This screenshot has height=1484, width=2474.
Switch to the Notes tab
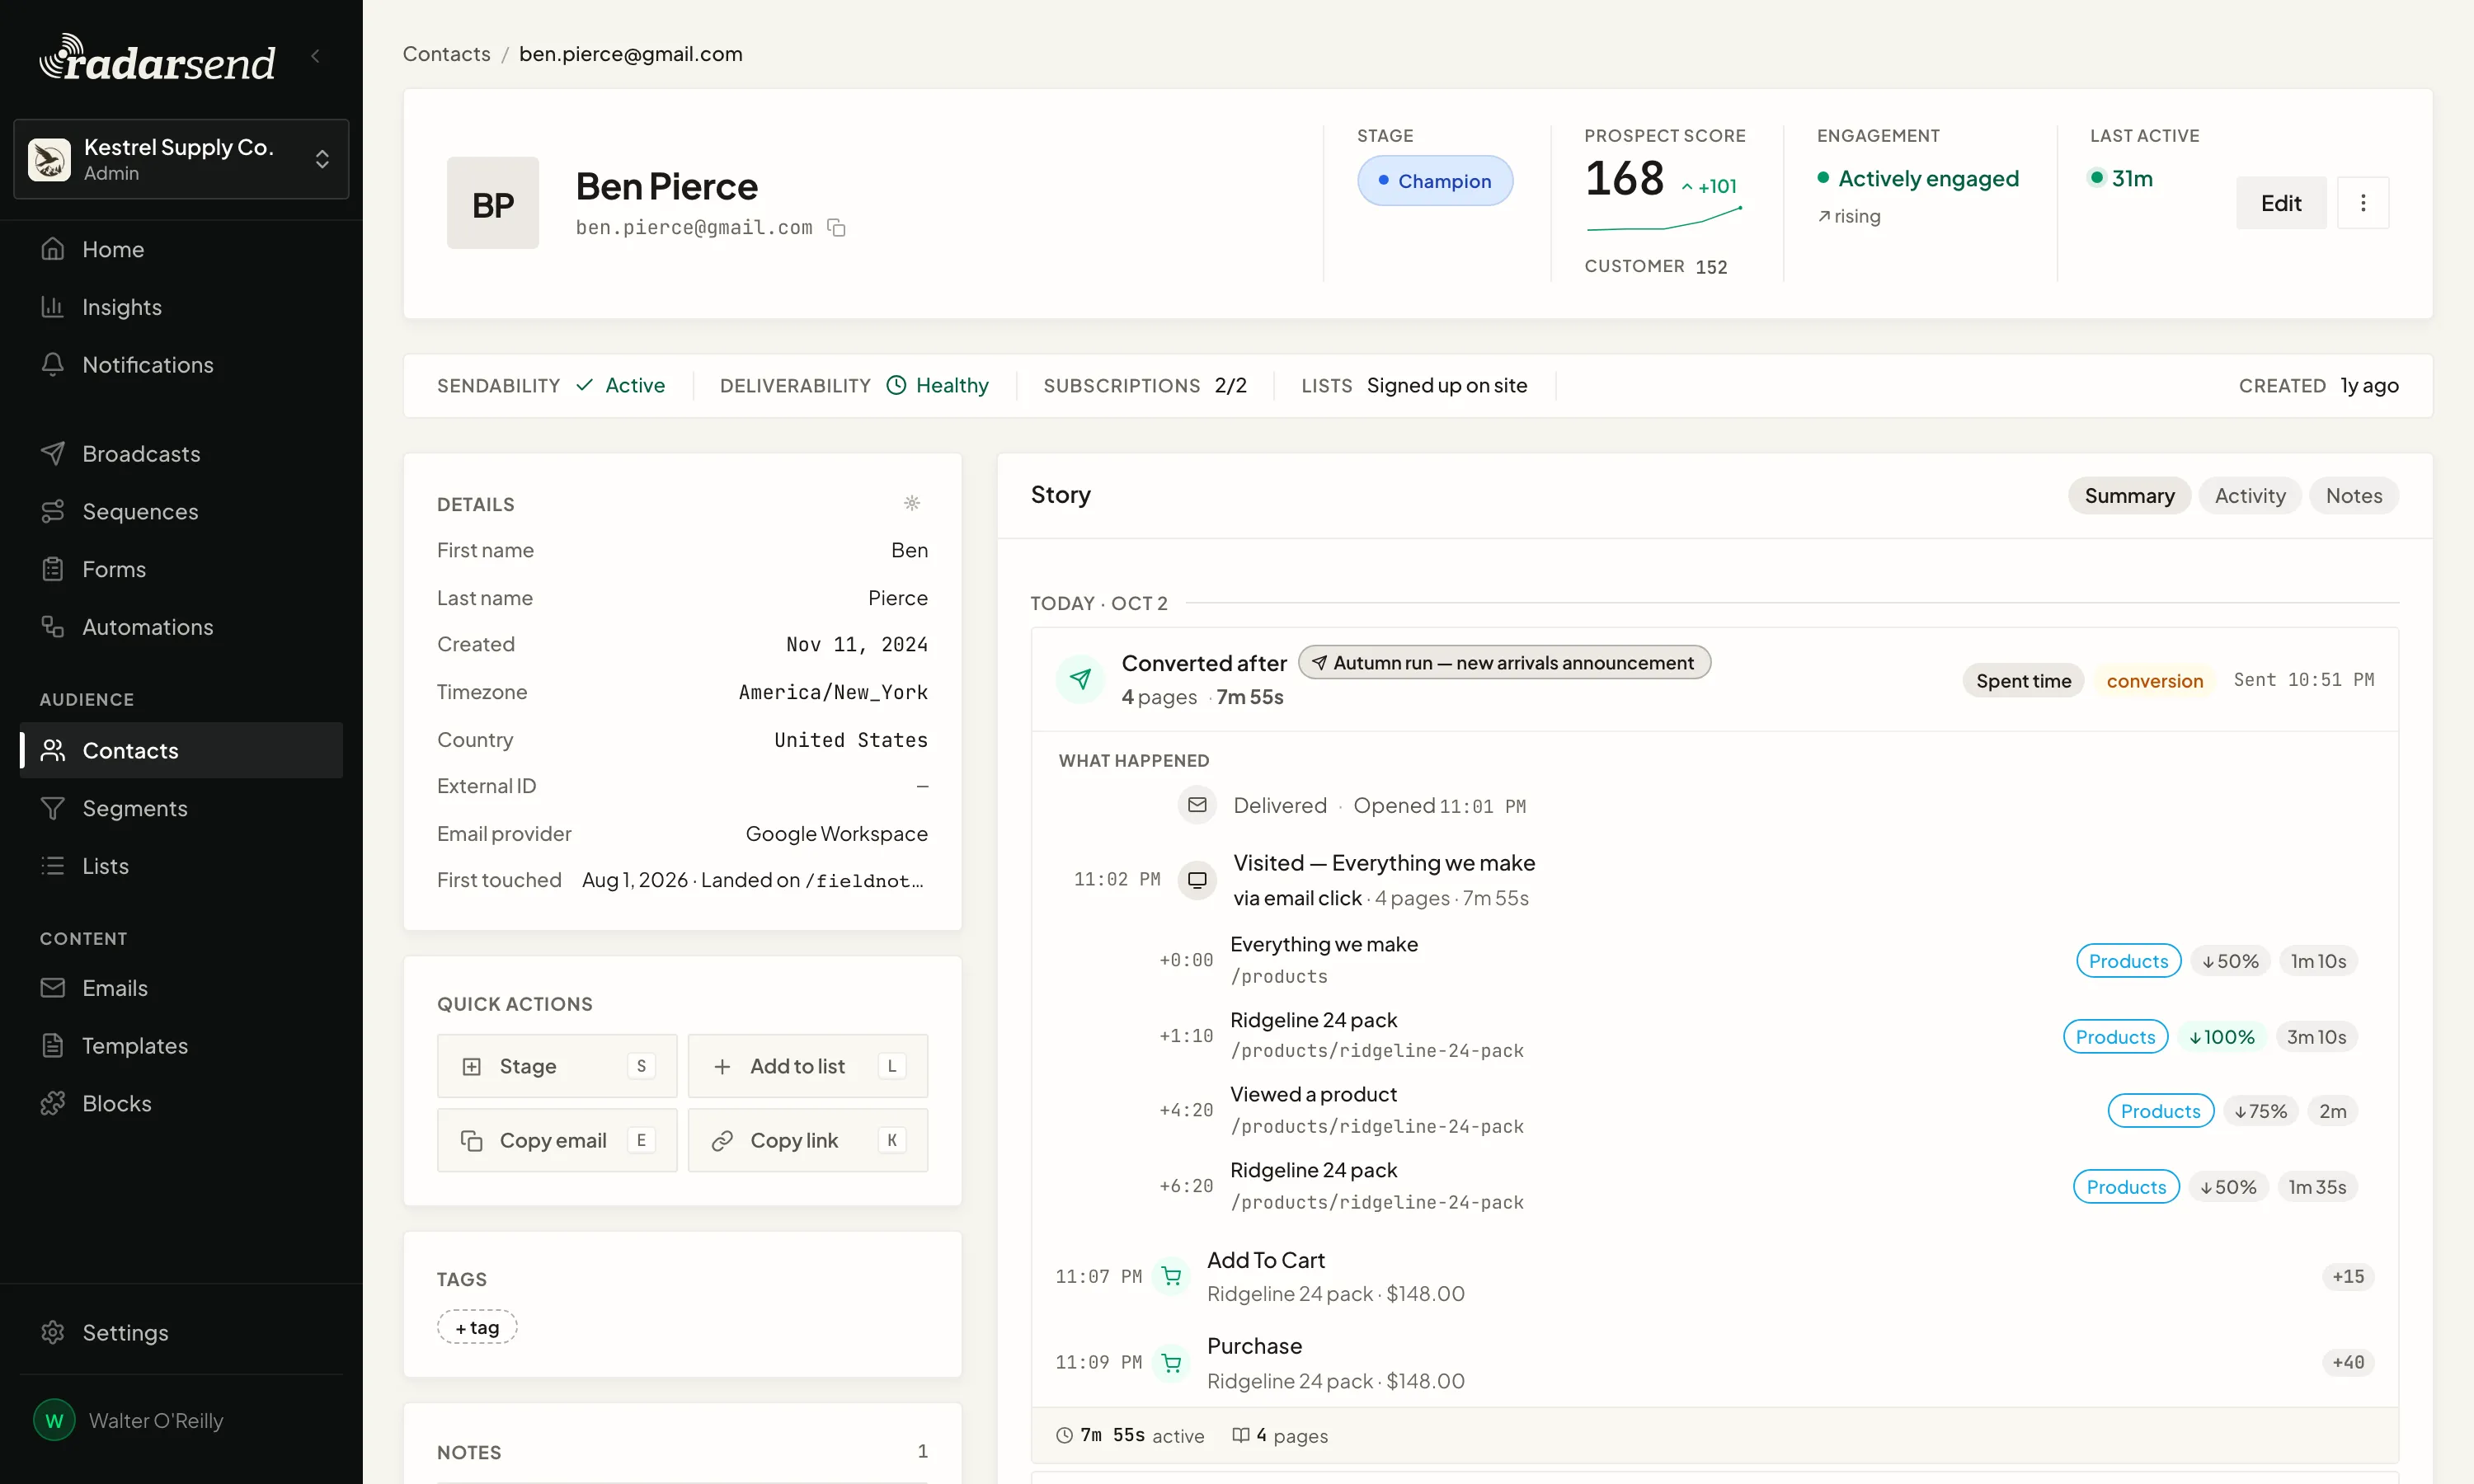point(2354,496)
